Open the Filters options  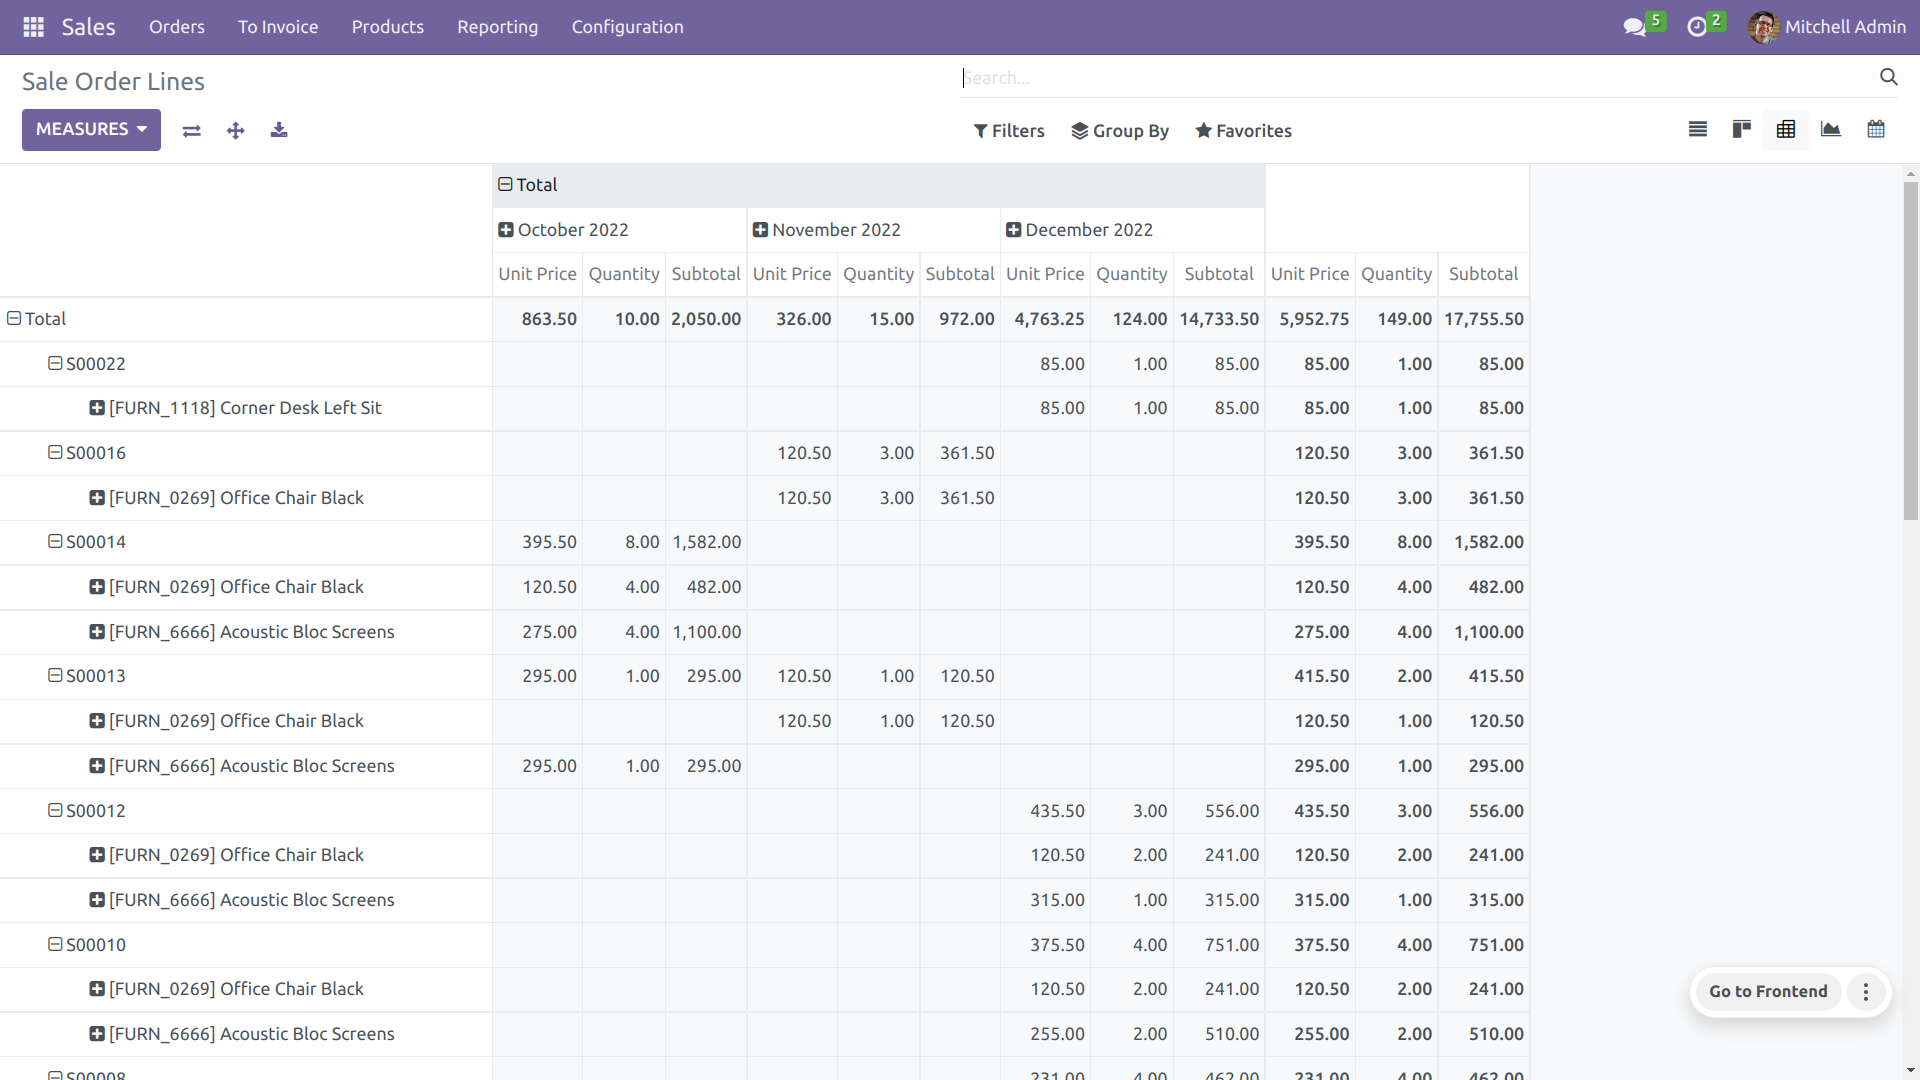click(1008, 131)
